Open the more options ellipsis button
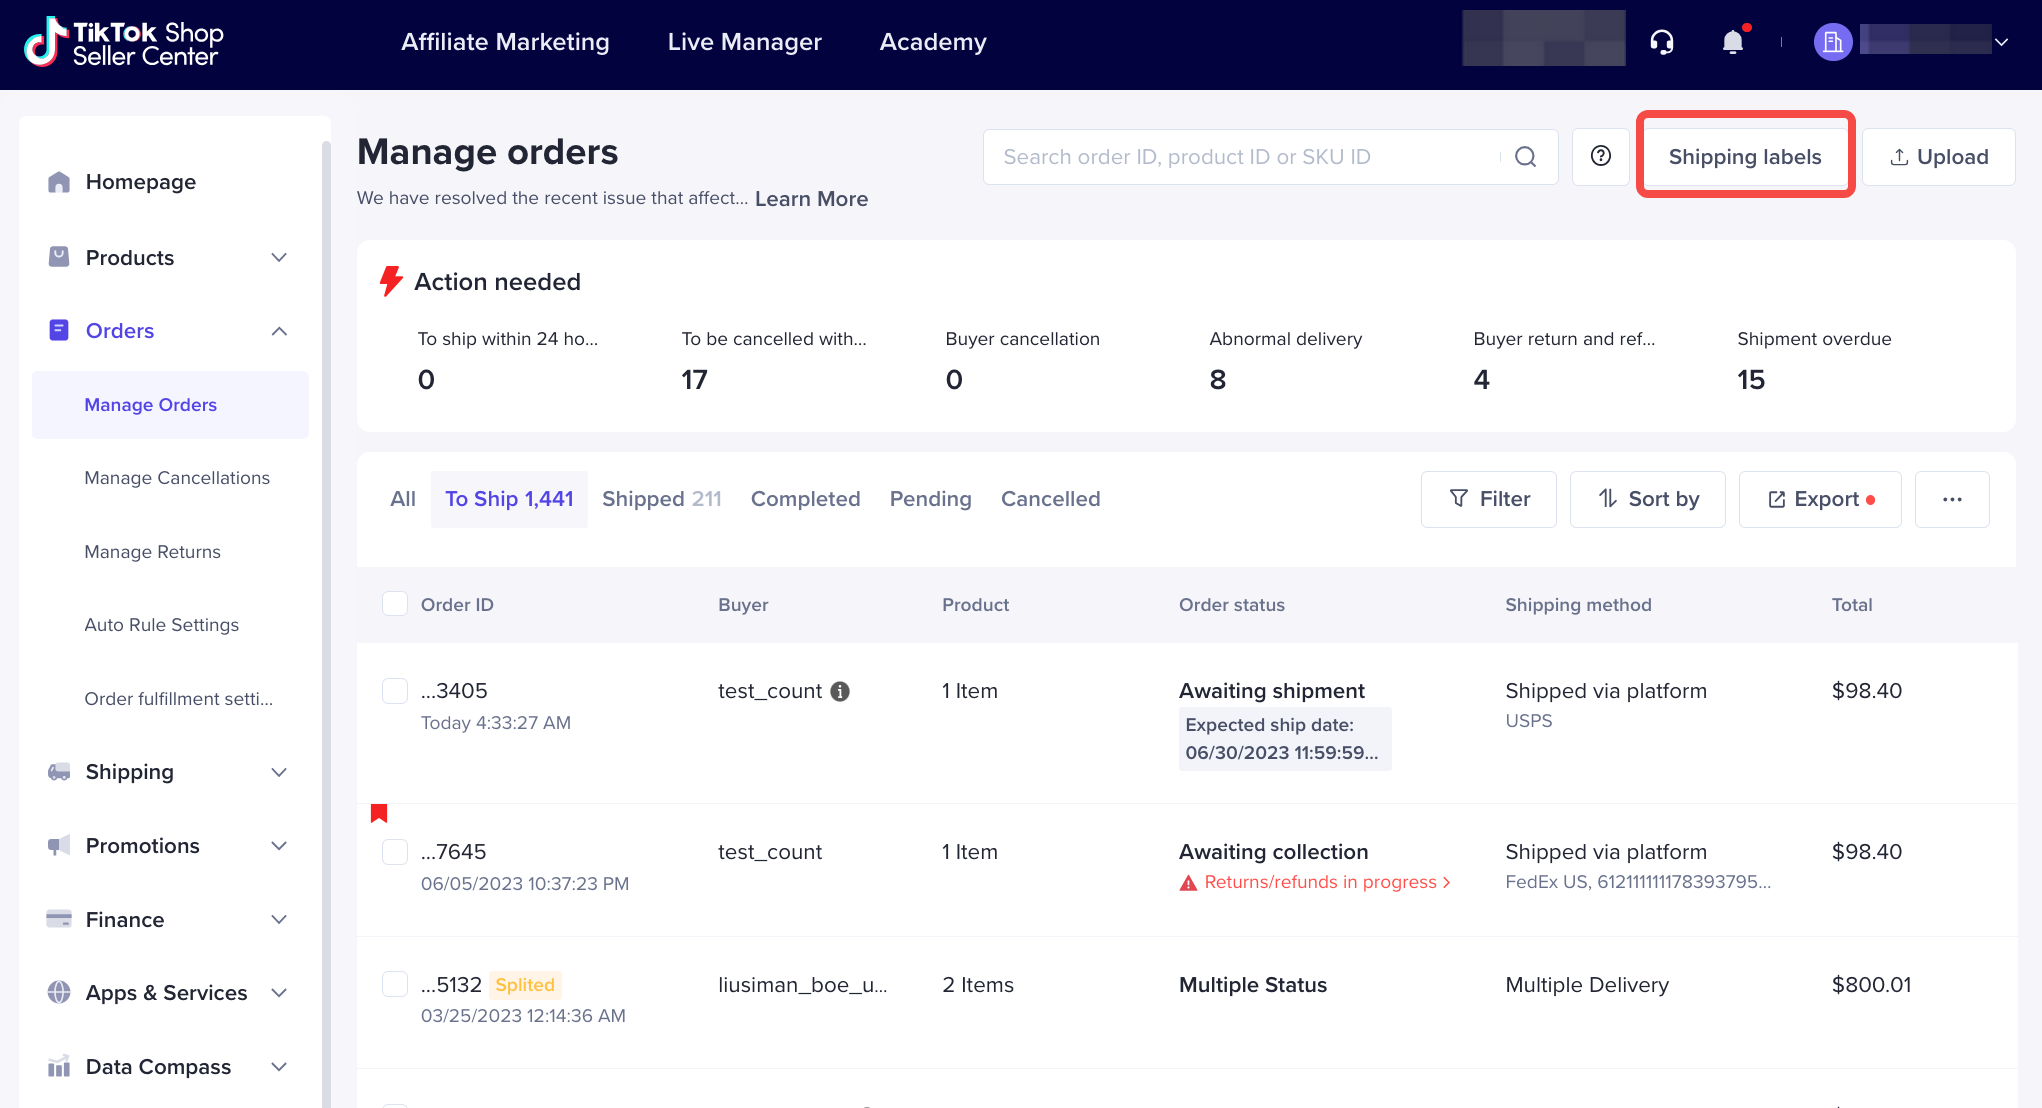 click(1952, 499)
